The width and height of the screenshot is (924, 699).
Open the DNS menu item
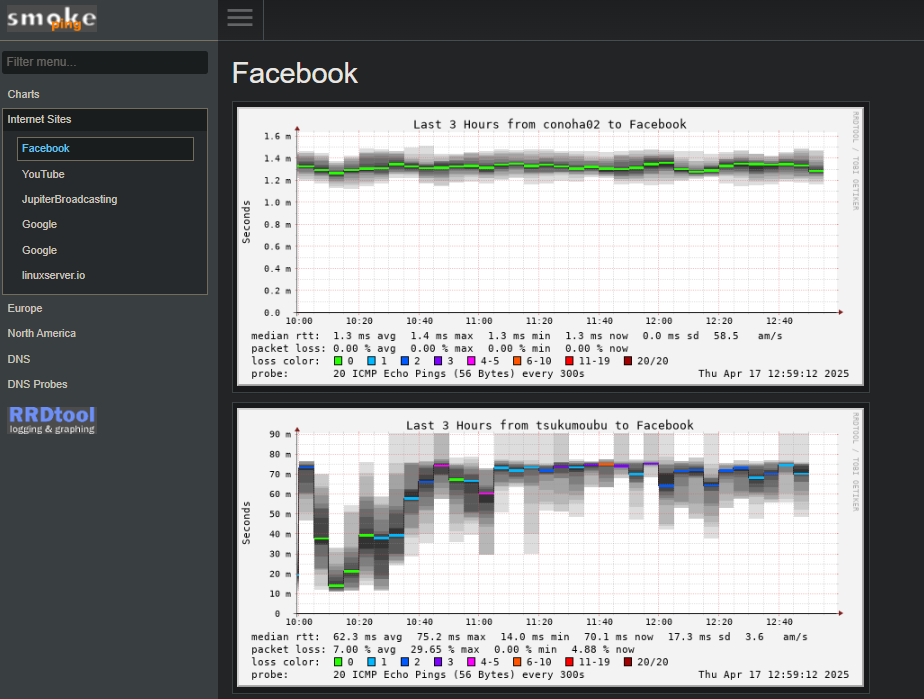click(x=18, y=359)
